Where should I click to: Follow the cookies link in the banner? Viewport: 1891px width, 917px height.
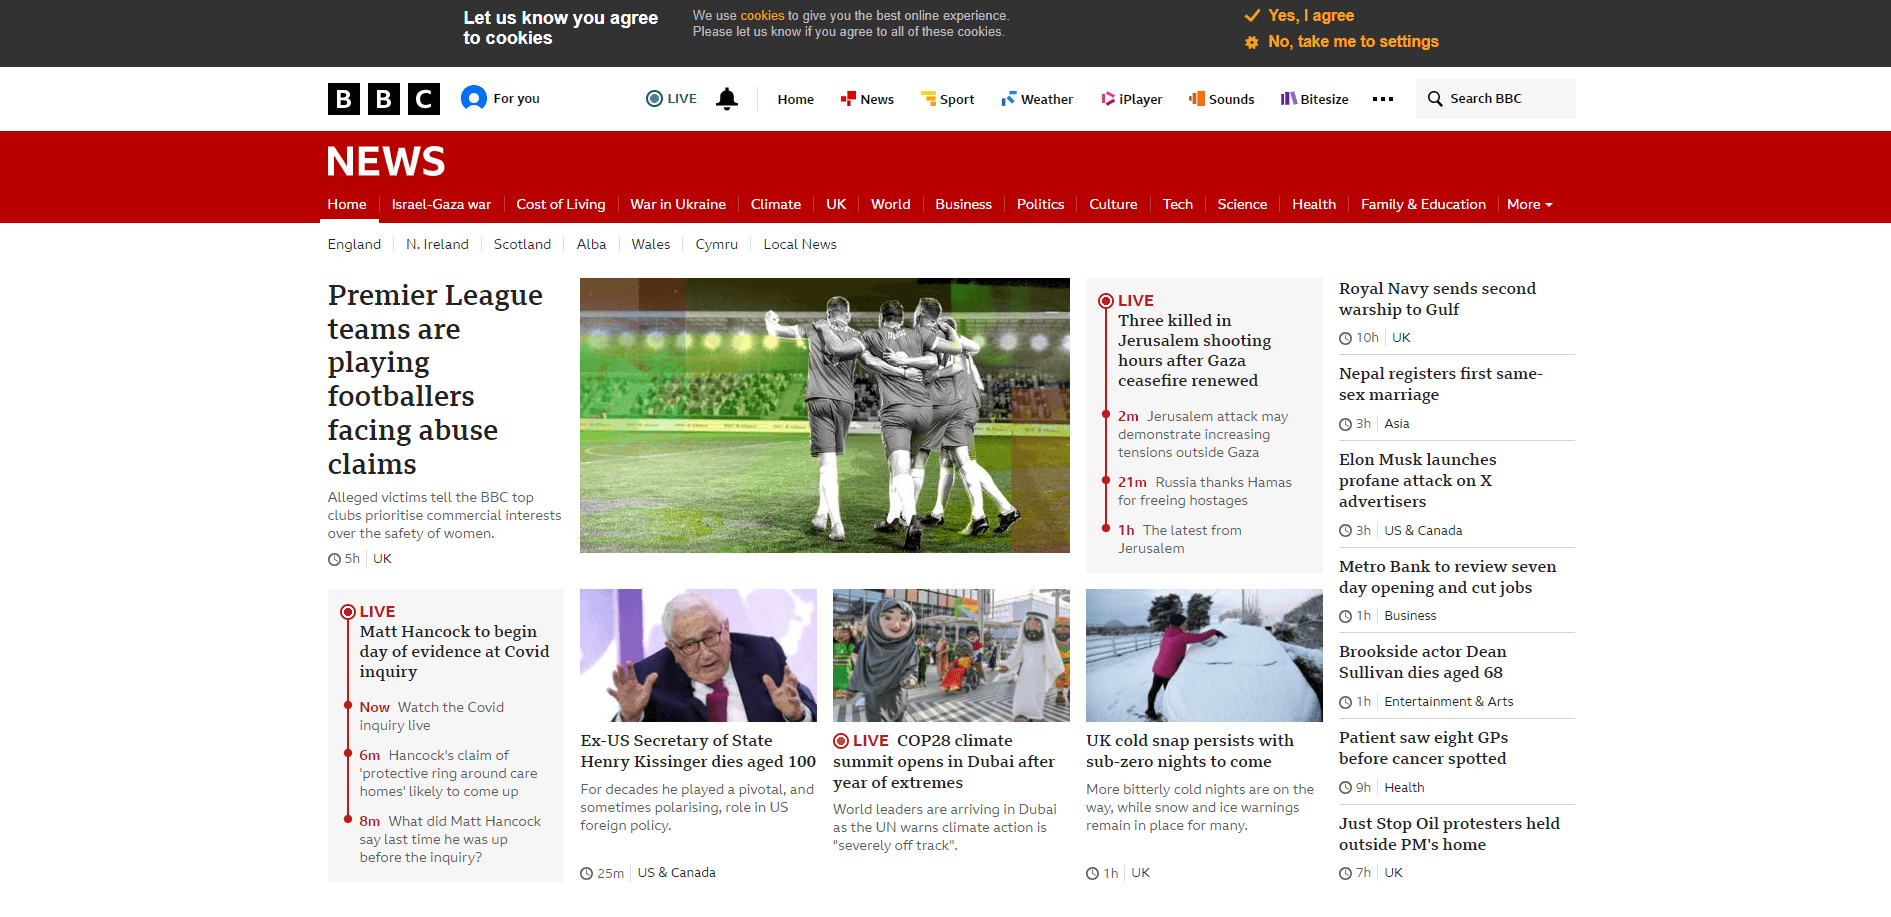[762, 16]
